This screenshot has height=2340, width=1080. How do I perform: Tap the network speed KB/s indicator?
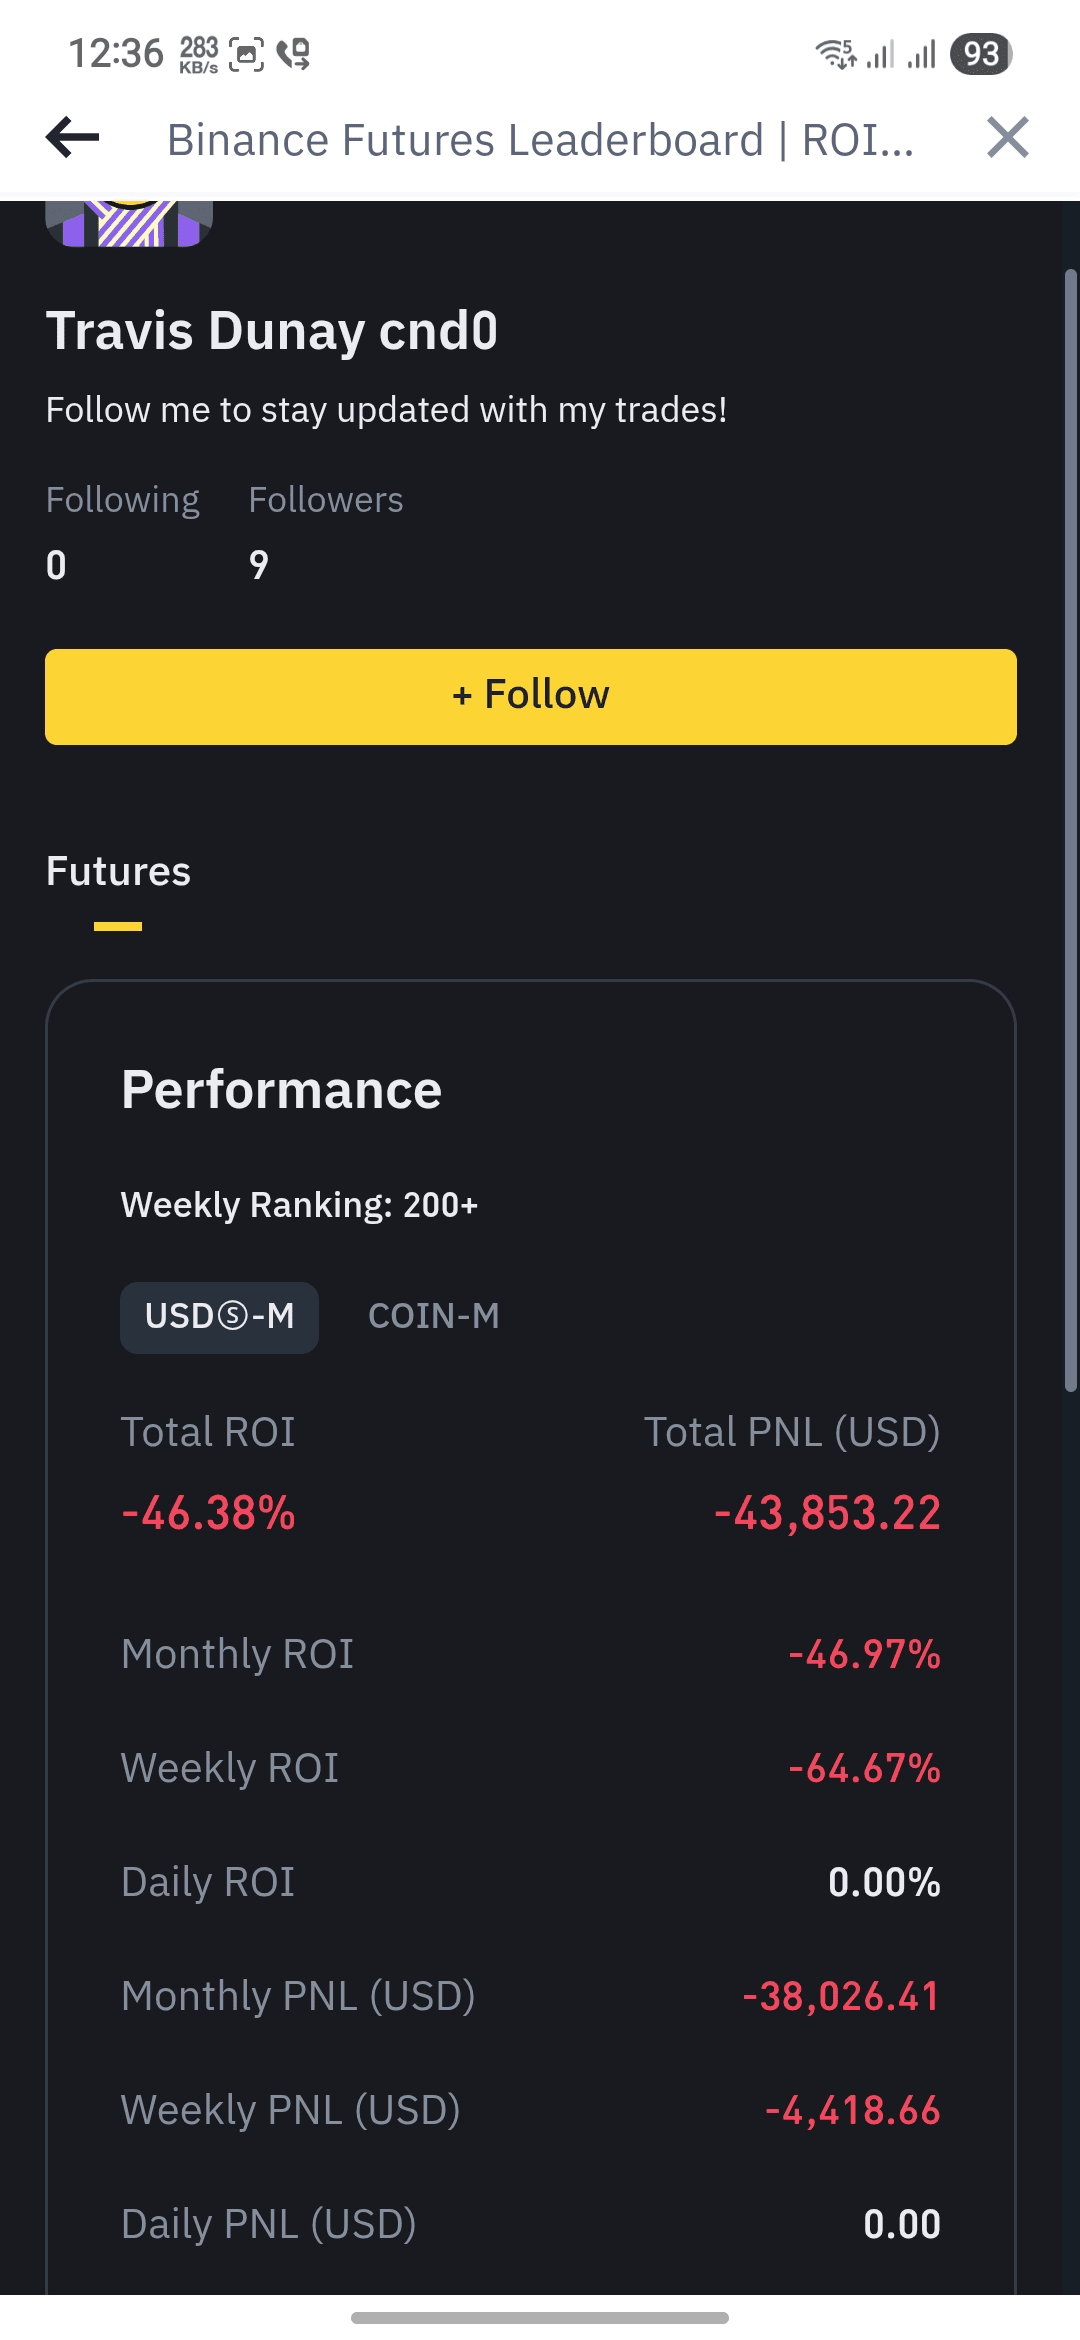coord(199,54)
